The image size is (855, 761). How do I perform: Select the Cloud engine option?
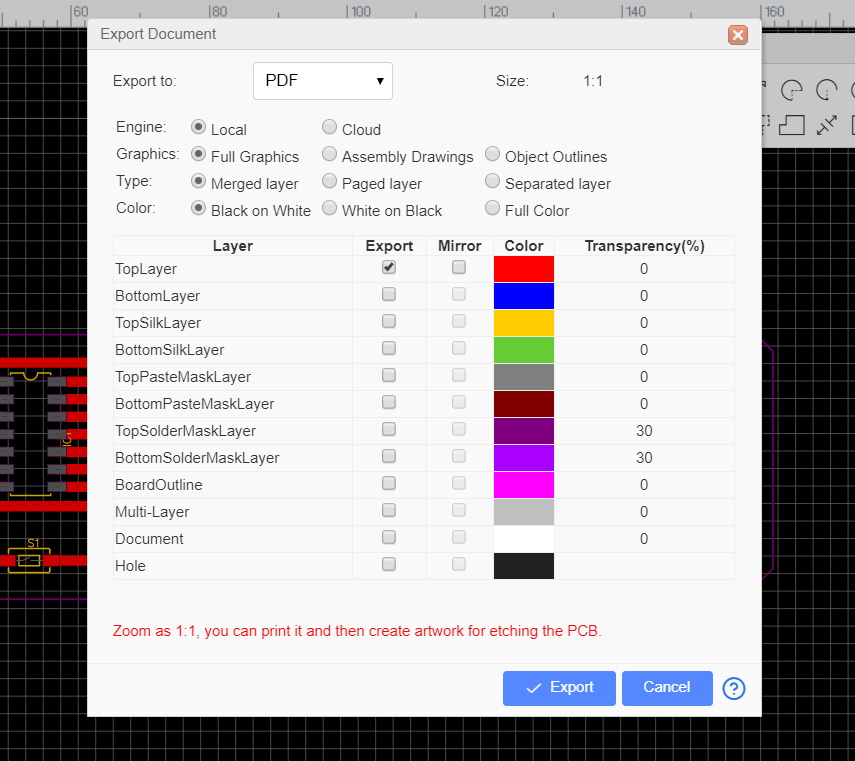[329, 127]
